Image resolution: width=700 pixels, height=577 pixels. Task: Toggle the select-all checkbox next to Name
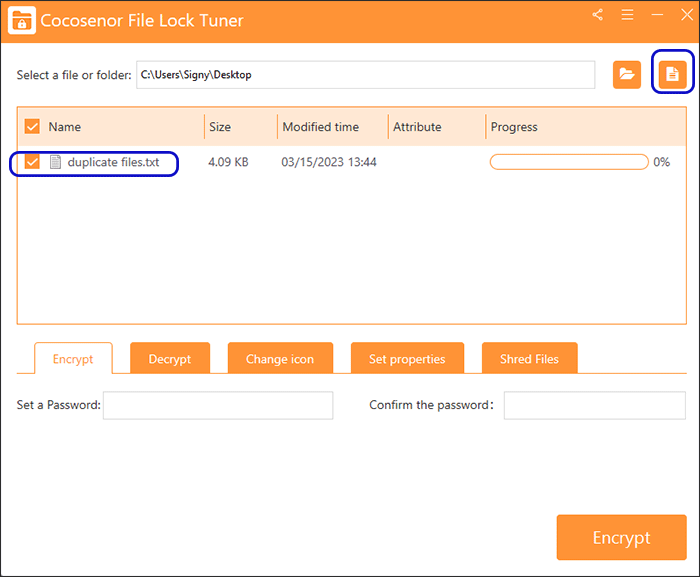coord(32,126)
